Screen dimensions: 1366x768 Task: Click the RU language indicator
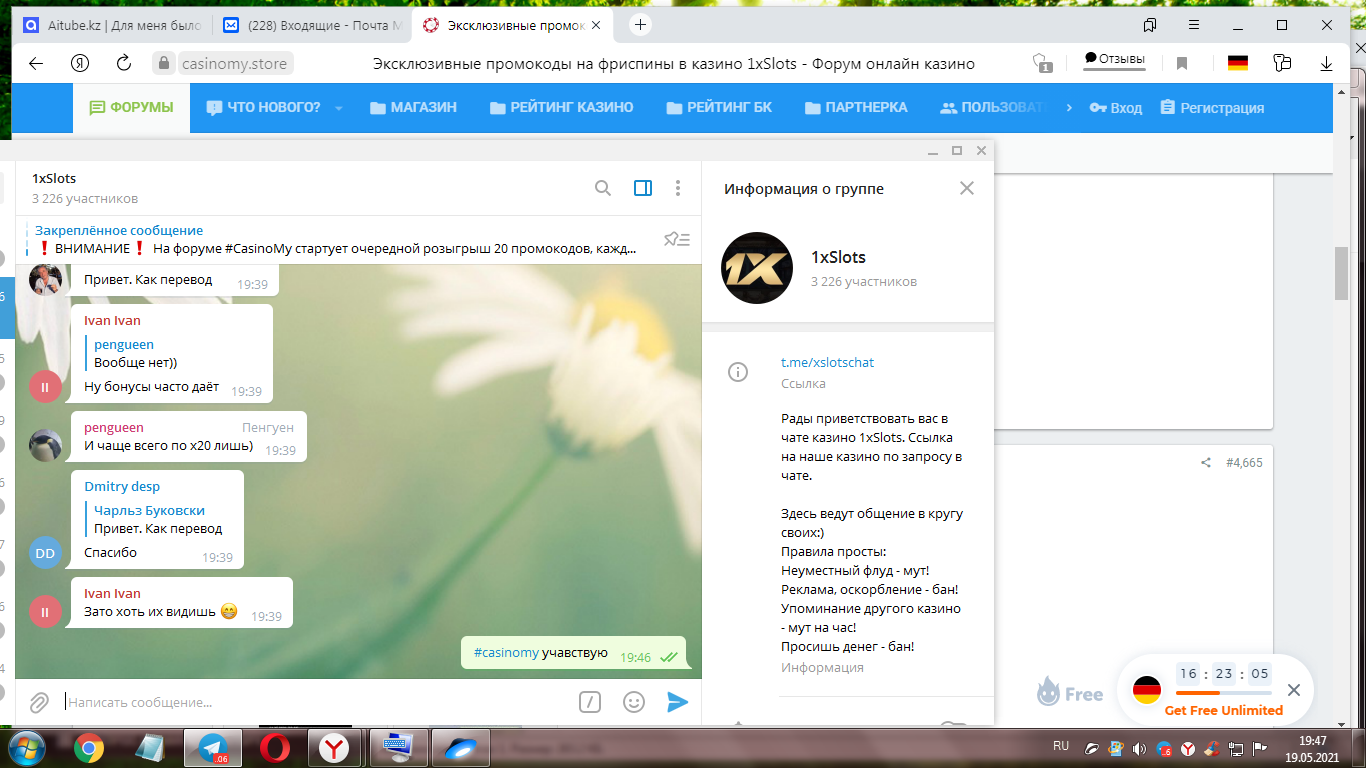[x=1061, y=746]
